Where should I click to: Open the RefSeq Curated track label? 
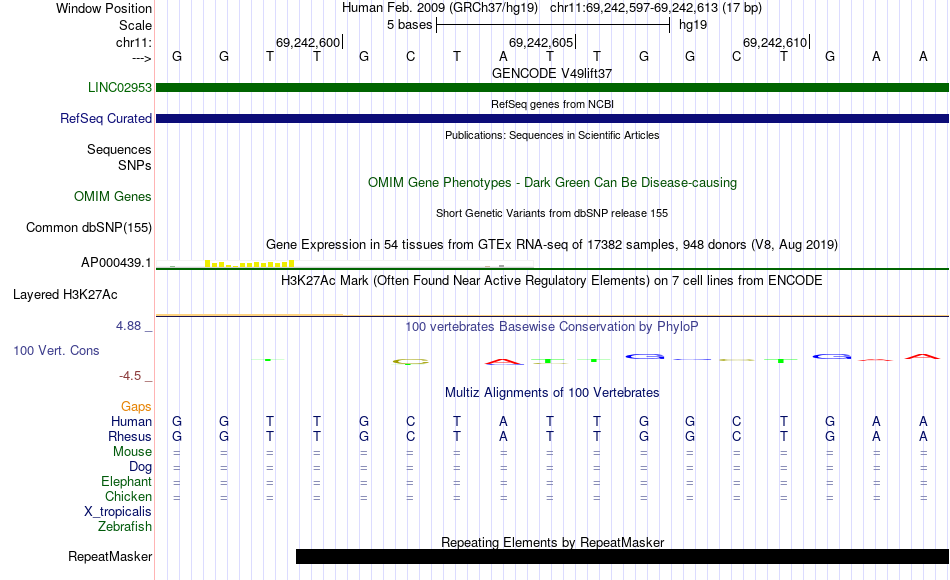105,118
